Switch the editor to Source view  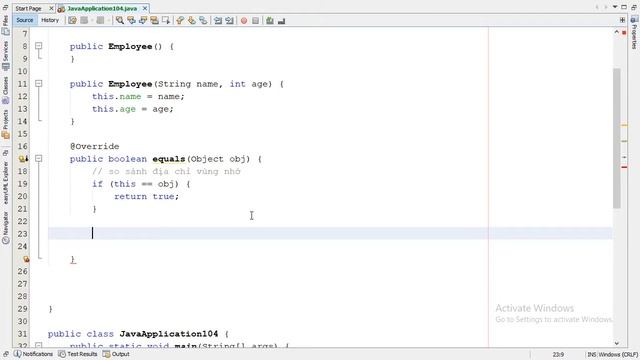point(24,20)
